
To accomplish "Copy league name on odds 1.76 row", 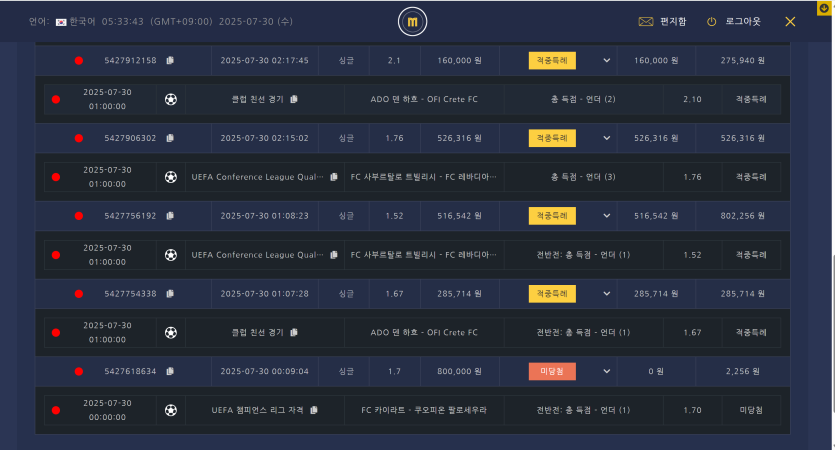I will click(x=334, y=177).
